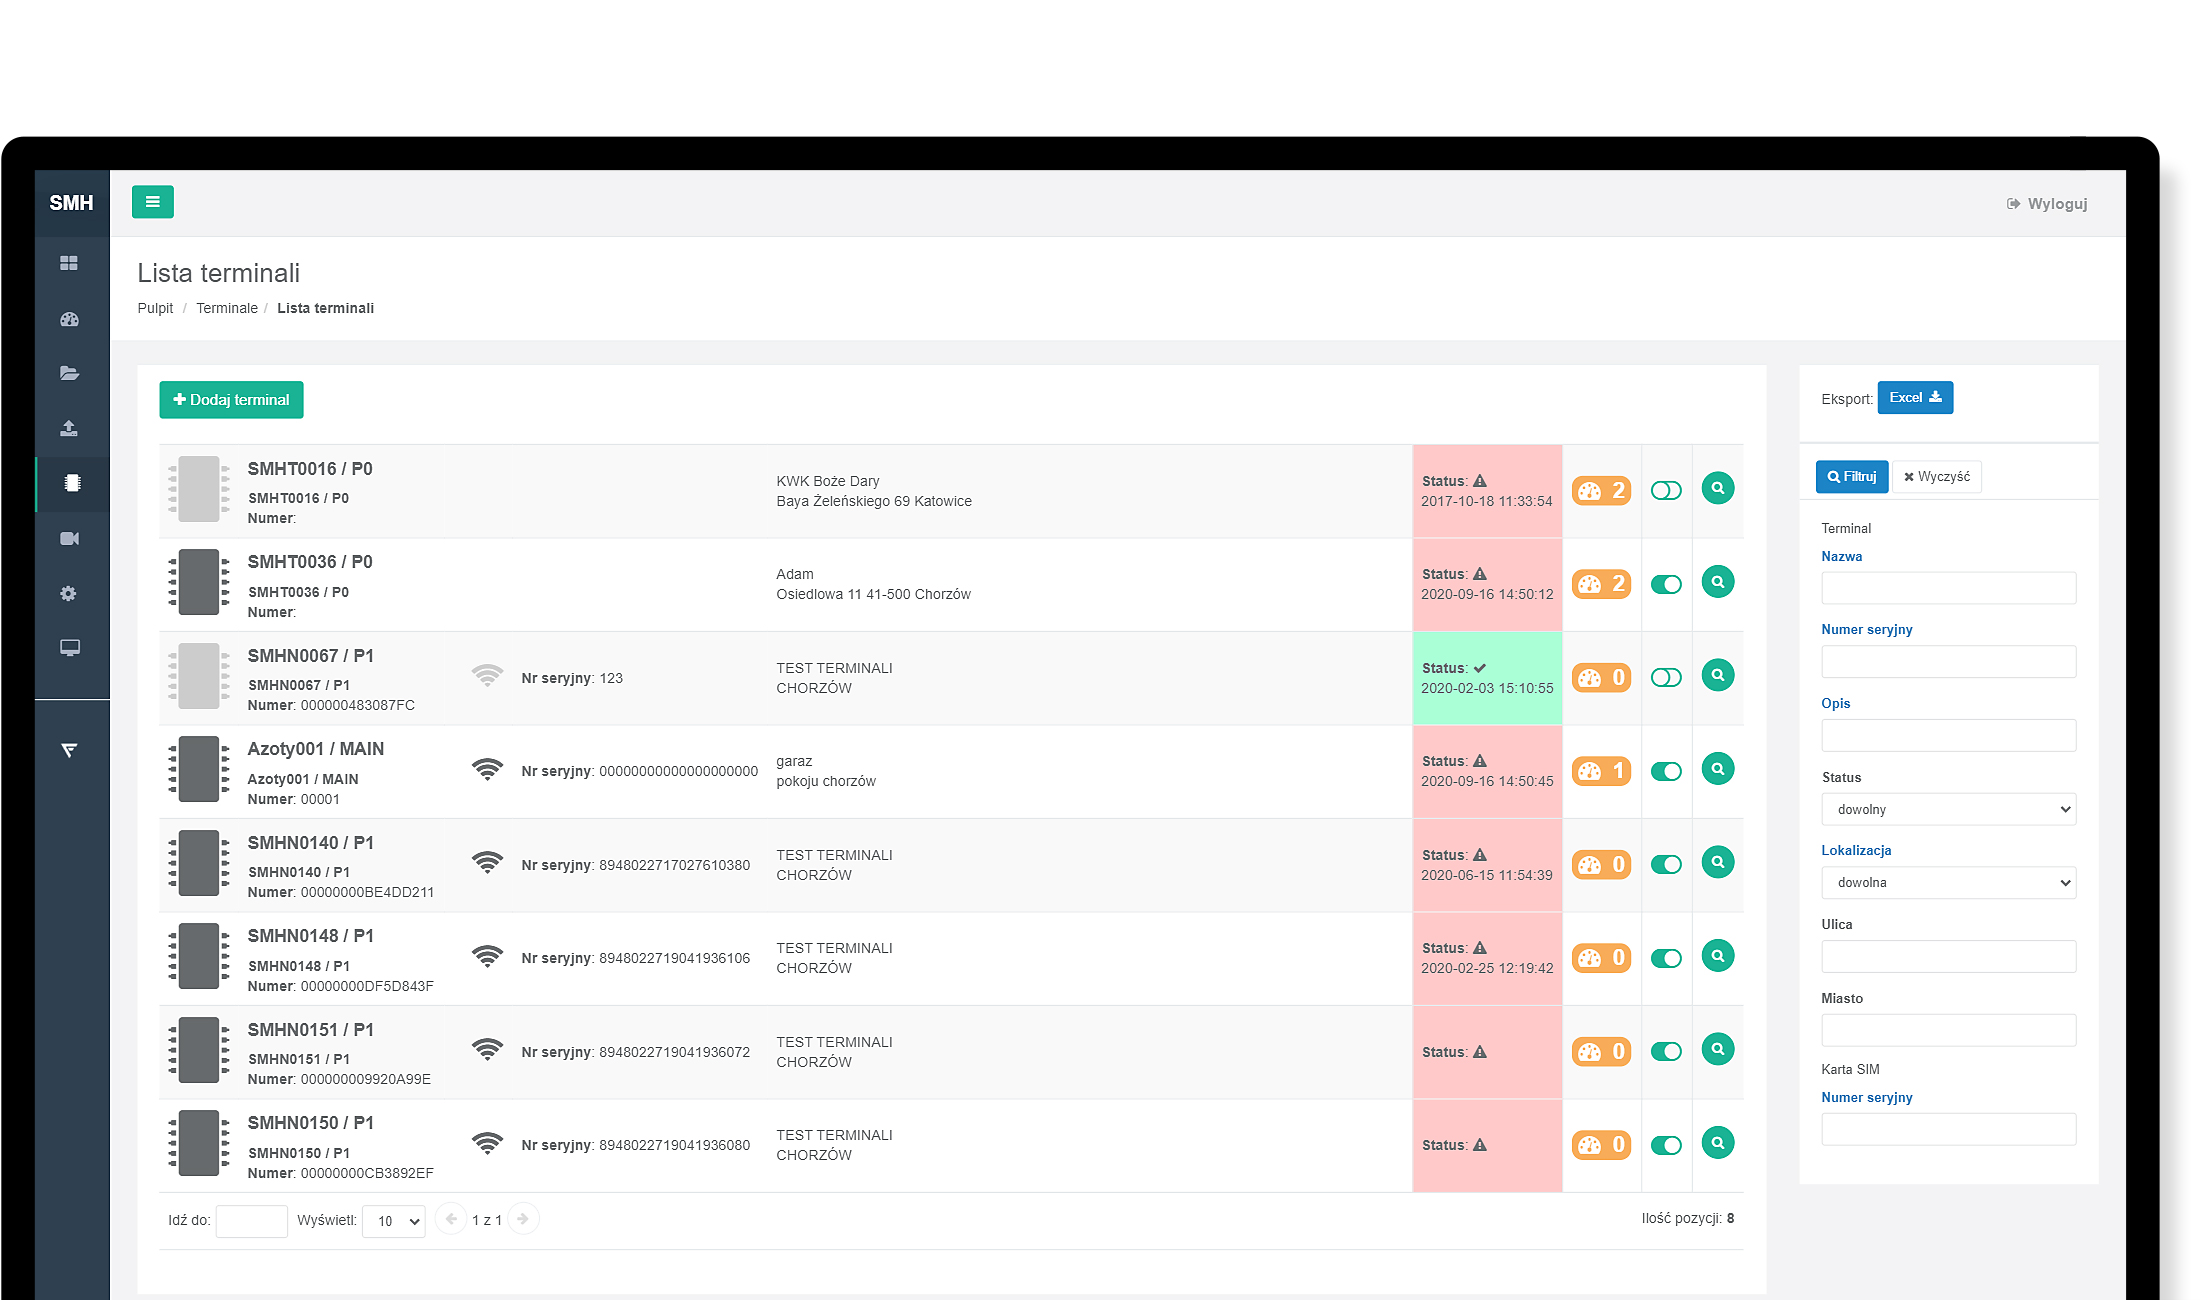Image resolution: width=2200 pixels, height=1300 pixels.
Task: Click orange gauge badge of Azoty001 / MAIN
Action: (1601, 771)
